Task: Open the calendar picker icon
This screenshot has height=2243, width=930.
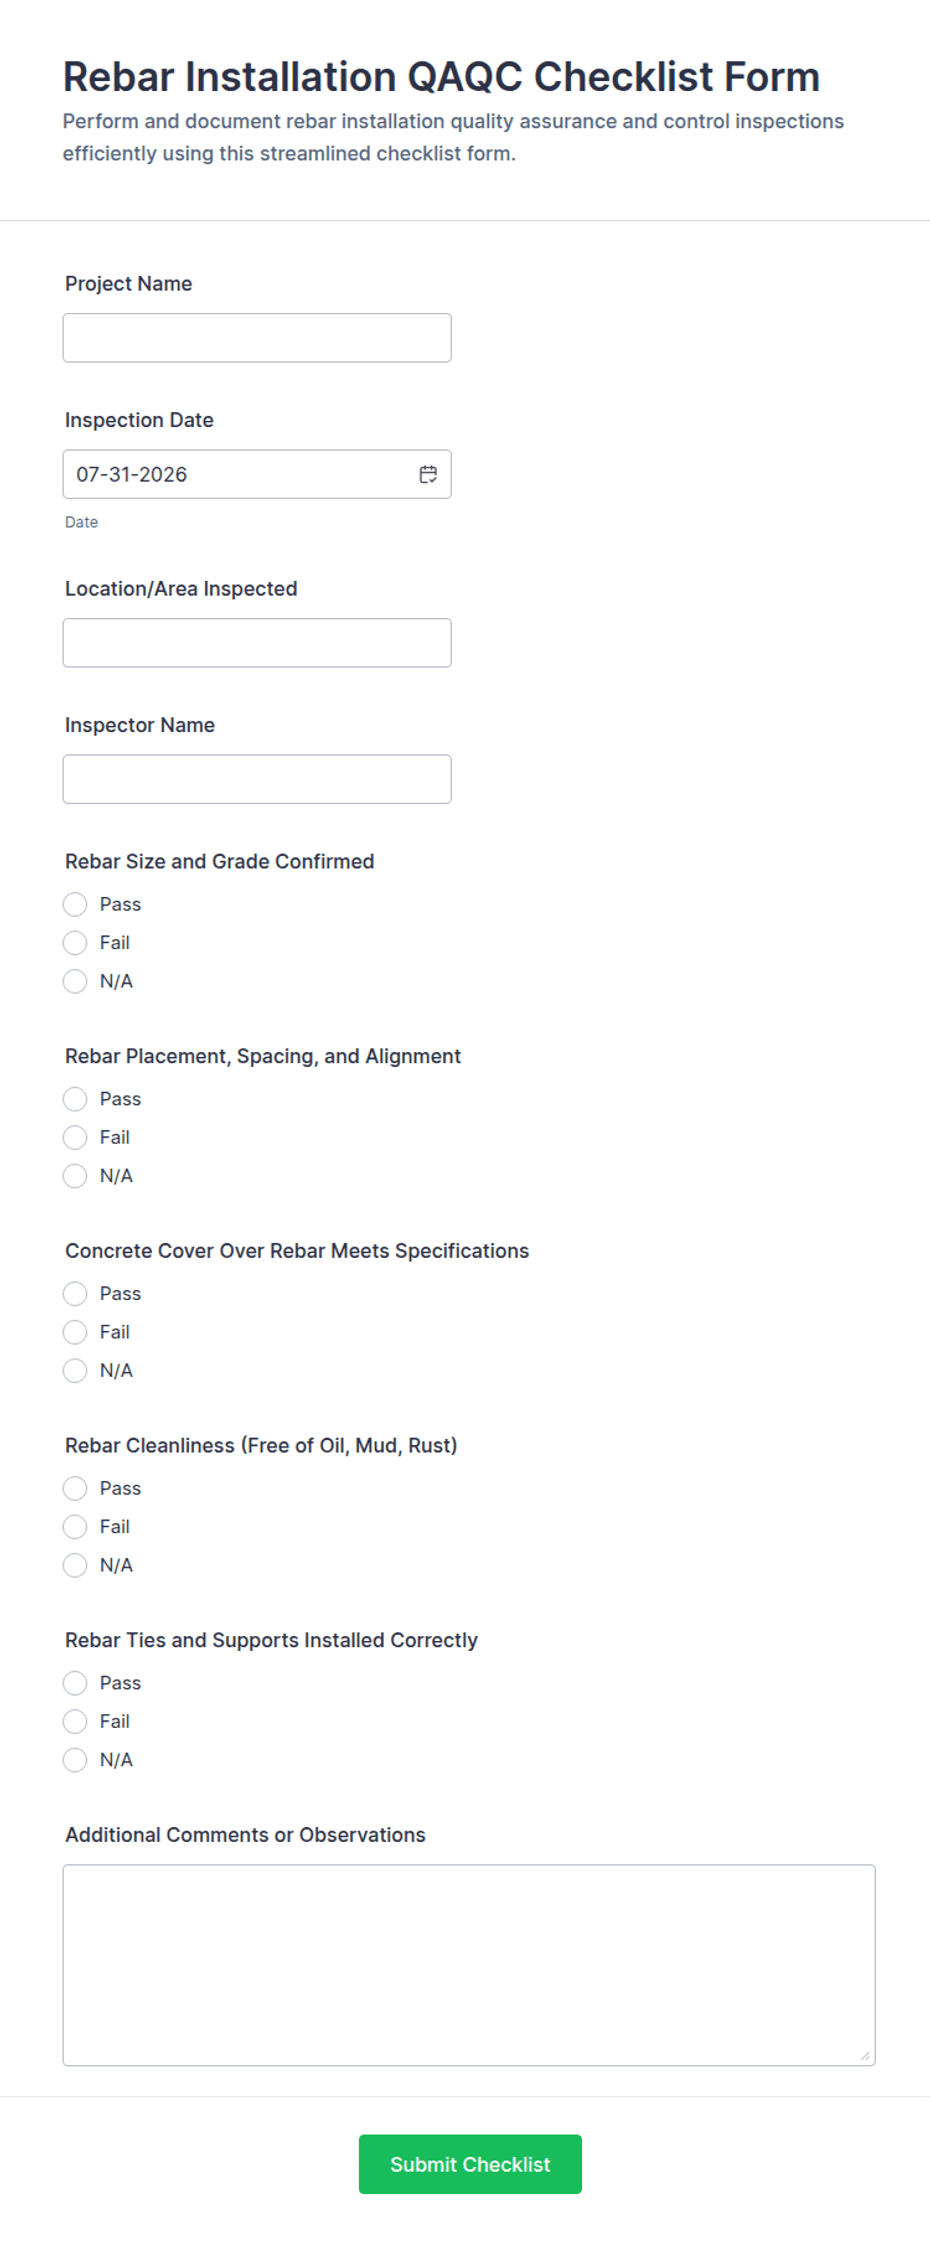Action: coord(428,474)
